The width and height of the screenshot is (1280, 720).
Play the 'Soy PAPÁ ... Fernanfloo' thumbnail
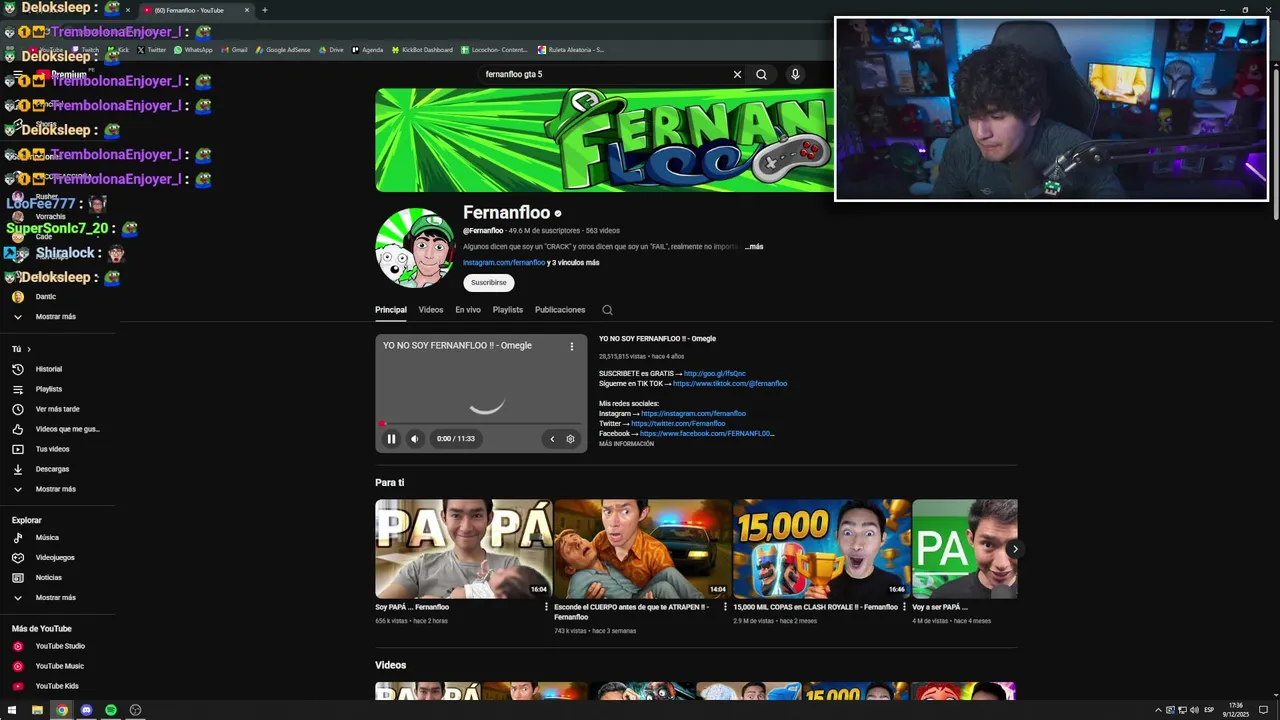click(x=463, y=549)
